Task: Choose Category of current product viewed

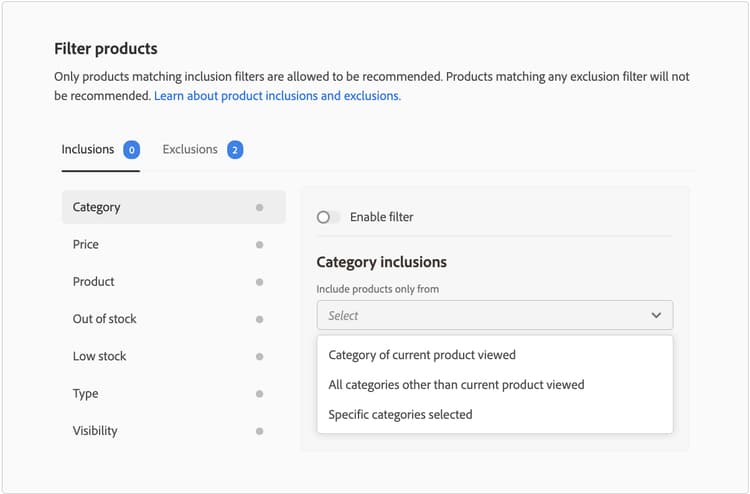Action: [422, 355]
